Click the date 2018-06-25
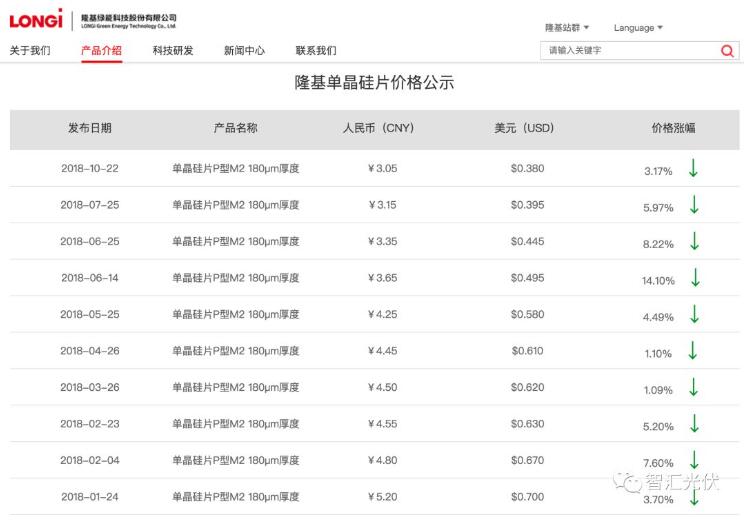 pyautogui.click(x=90, y=241)
